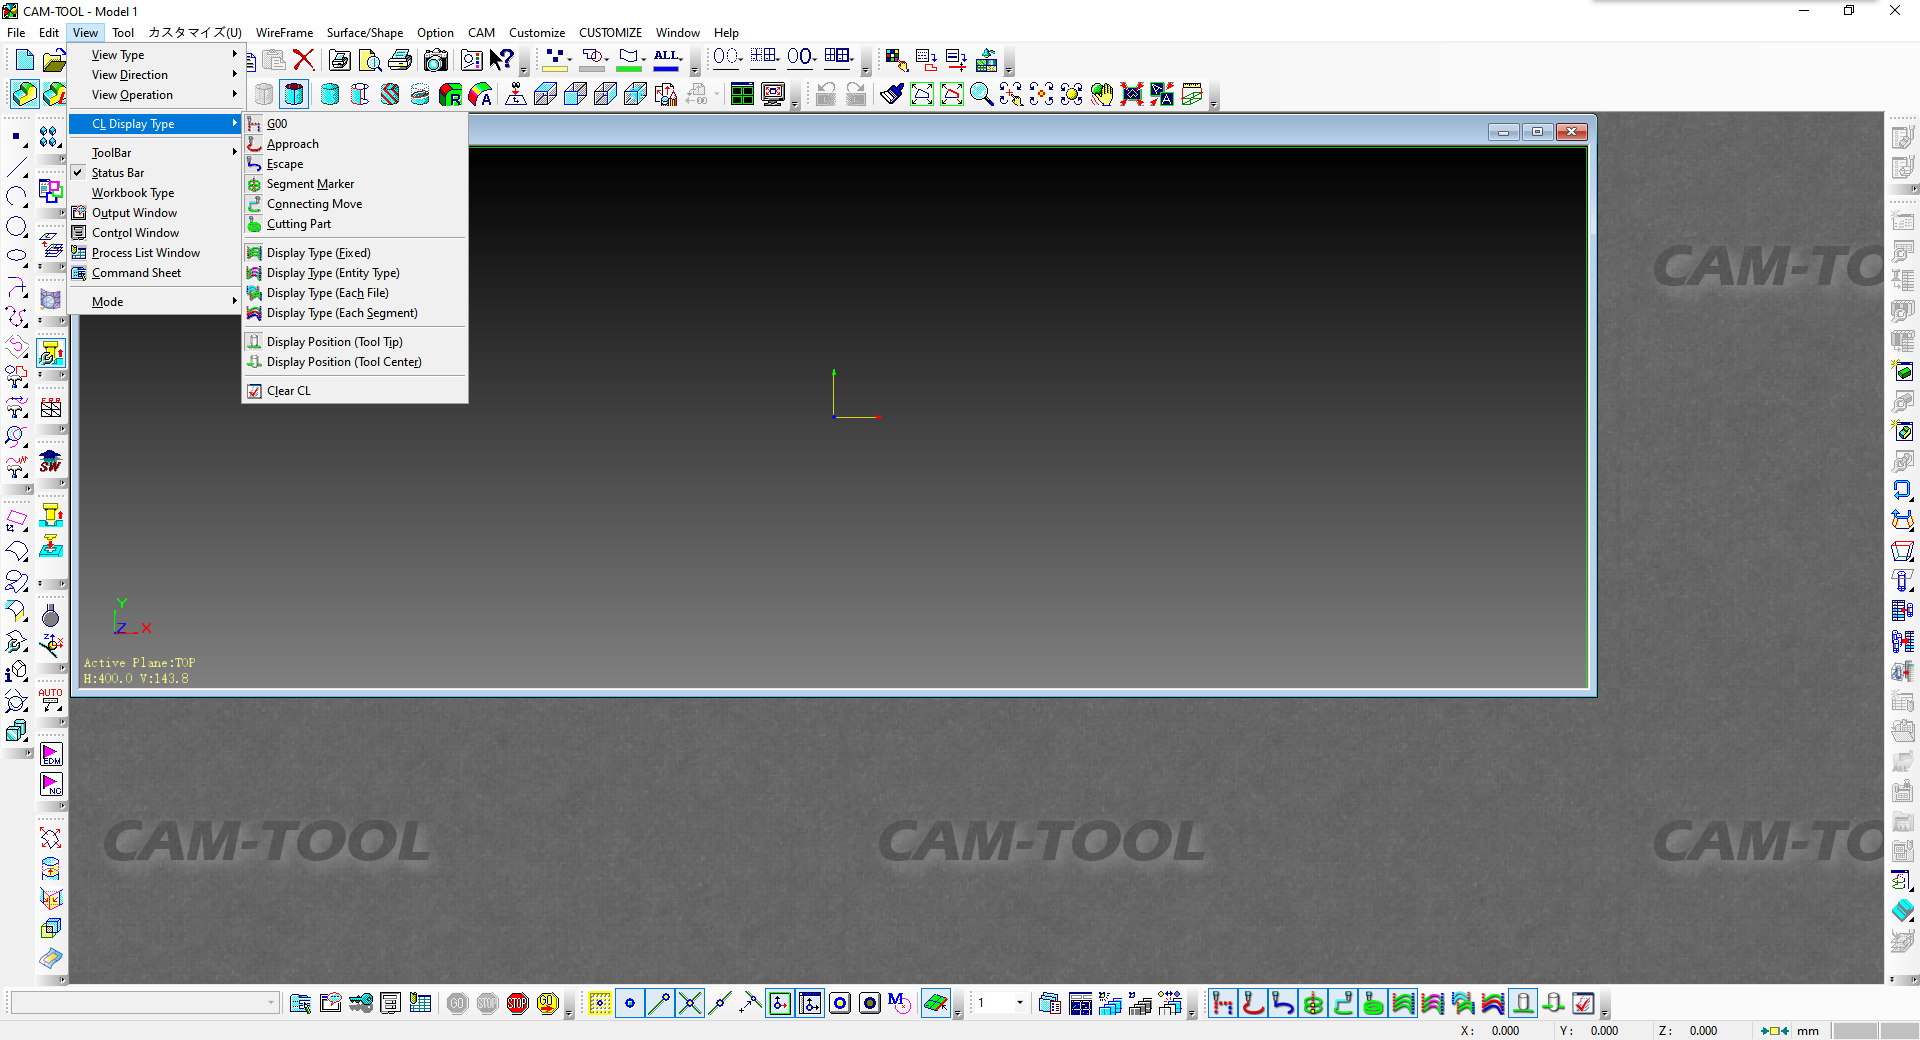Open the print preview icon
This screenshot has width=1920, height=1040.
[x=370, y=61]
